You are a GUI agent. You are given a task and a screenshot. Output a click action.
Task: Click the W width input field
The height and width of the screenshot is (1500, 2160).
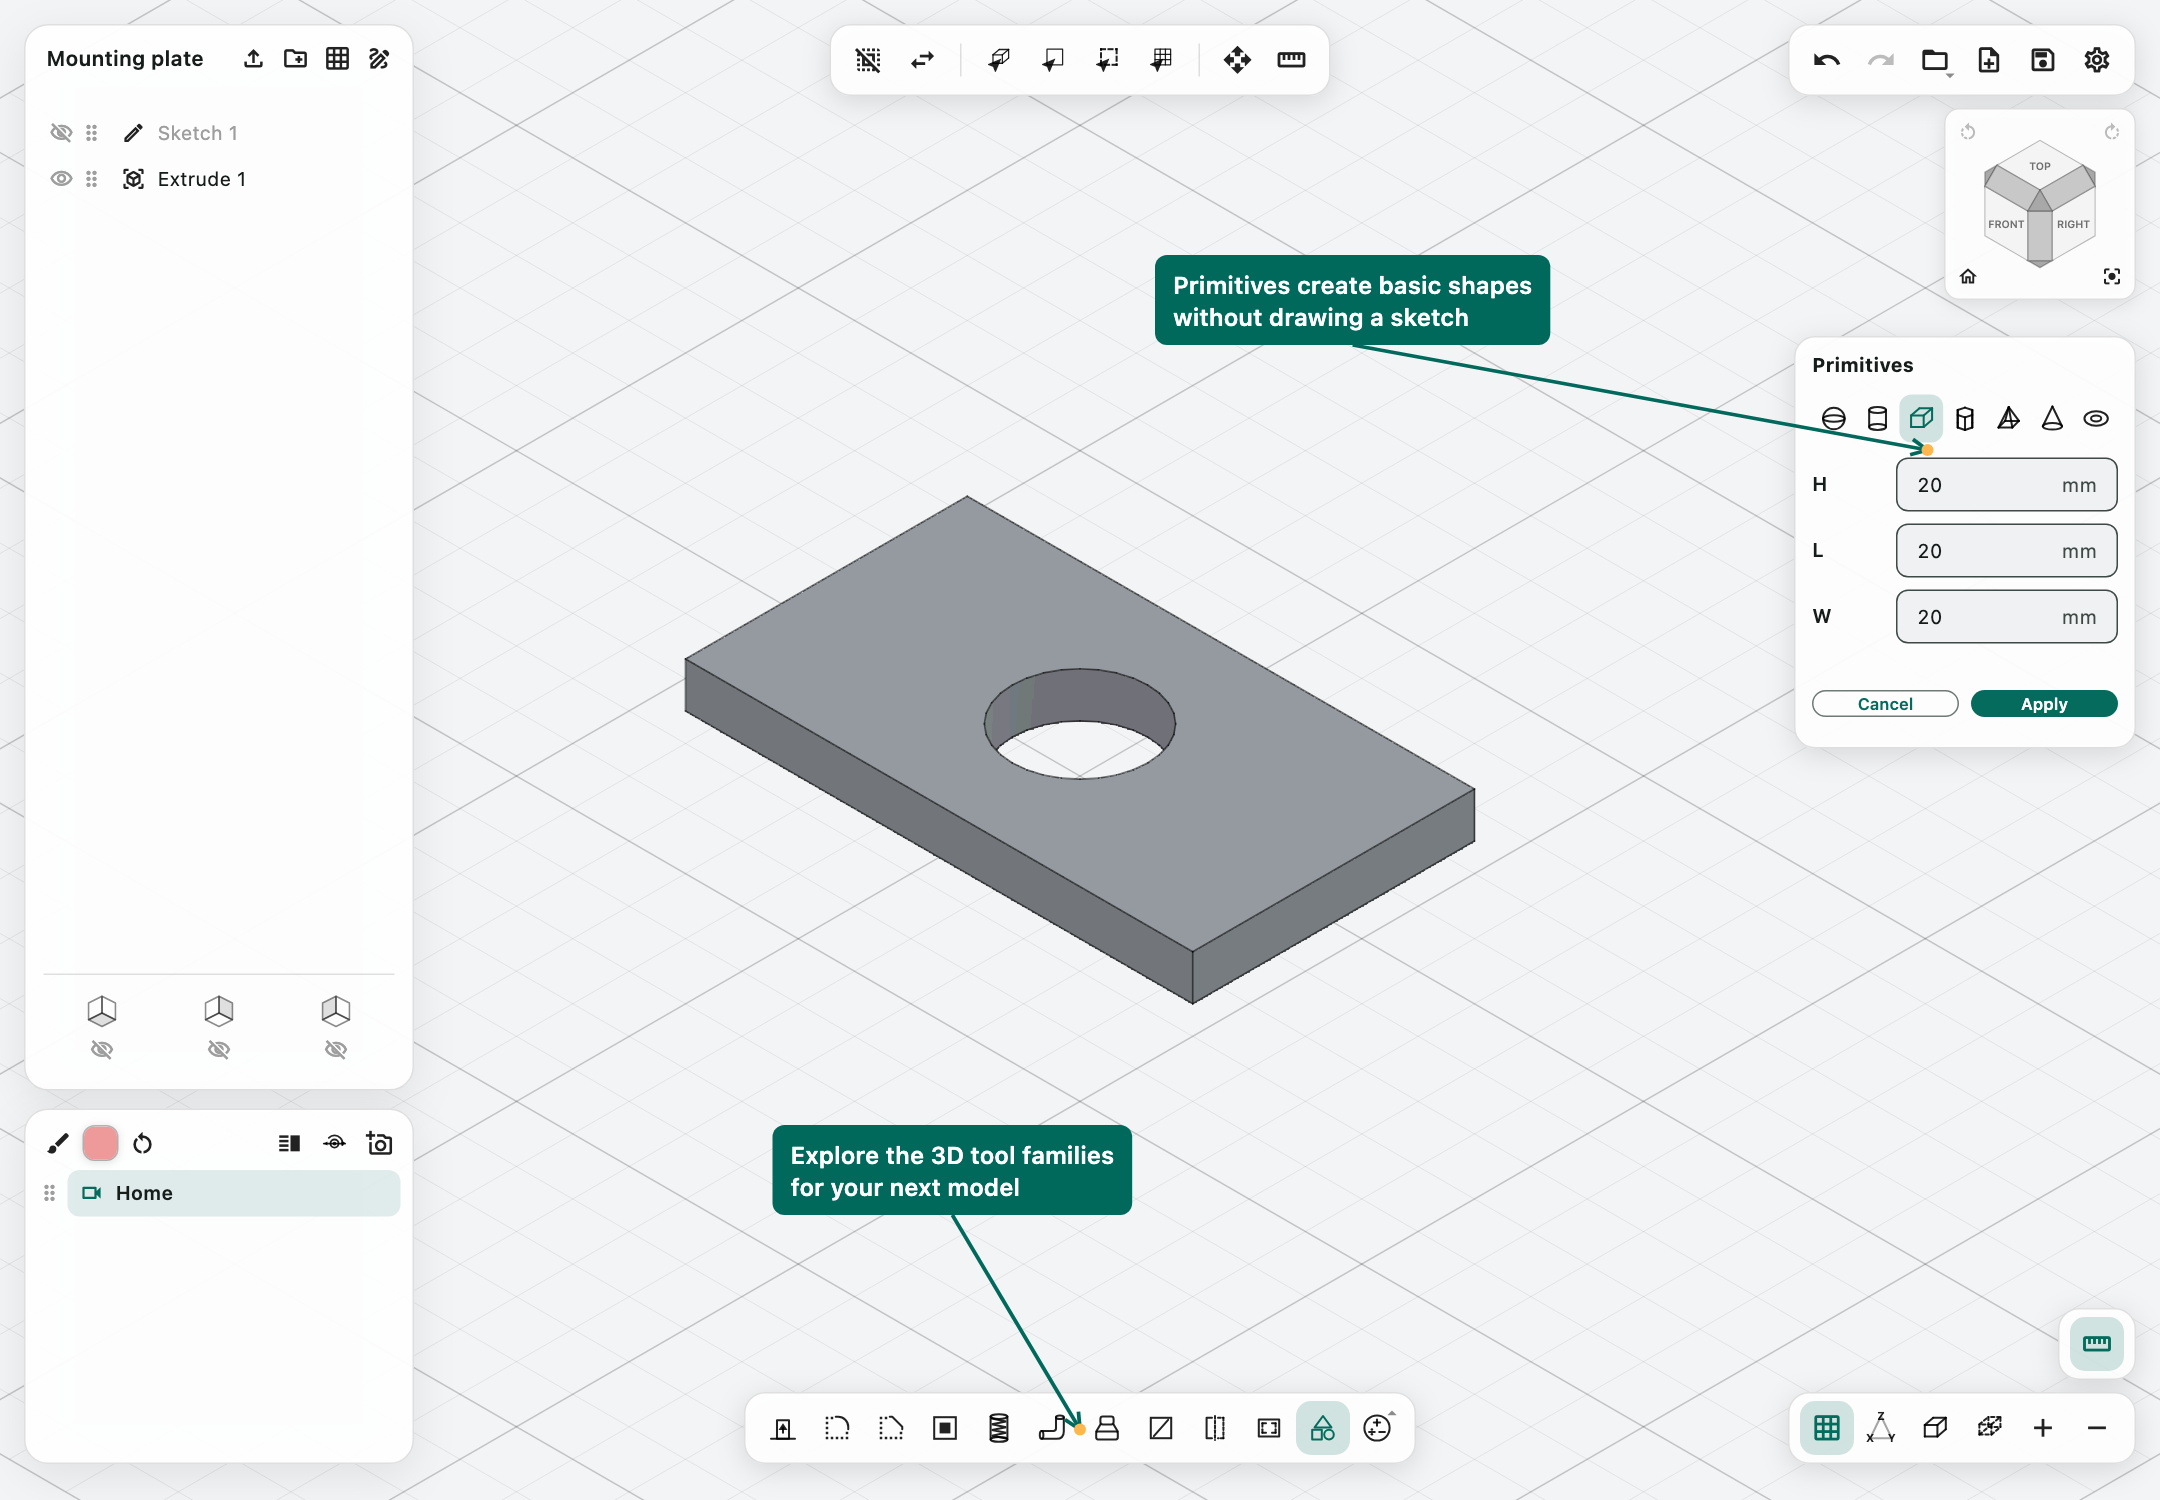pyautogui.click(x=2006, y=617)
